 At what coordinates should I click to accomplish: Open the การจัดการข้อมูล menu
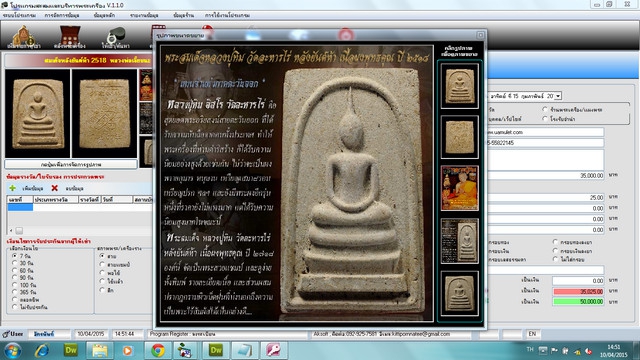pyautogui.click(x=62, y=15)
